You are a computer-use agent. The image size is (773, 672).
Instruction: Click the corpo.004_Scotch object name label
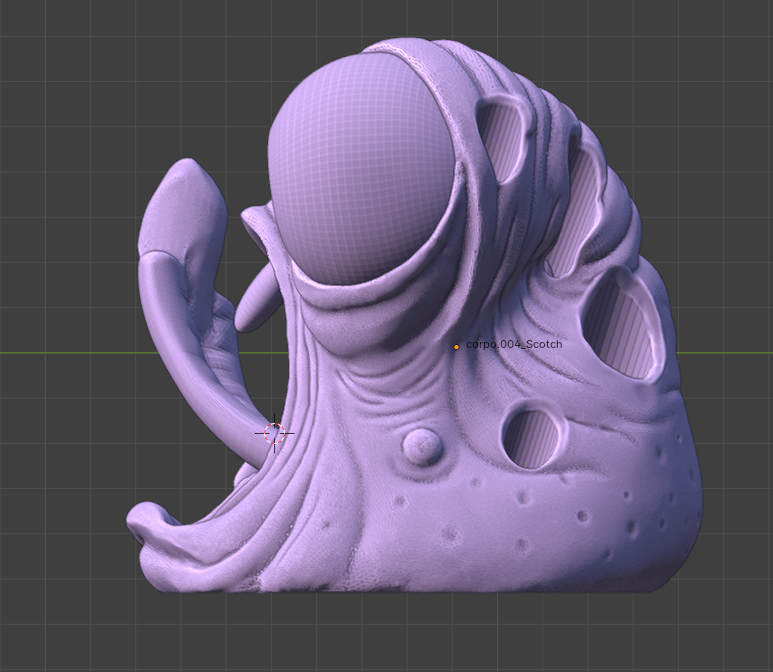(514, 344)
